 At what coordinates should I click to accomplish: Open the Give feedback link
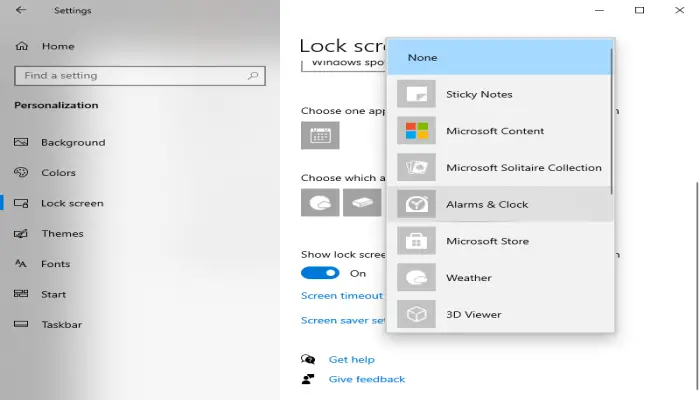367,379
